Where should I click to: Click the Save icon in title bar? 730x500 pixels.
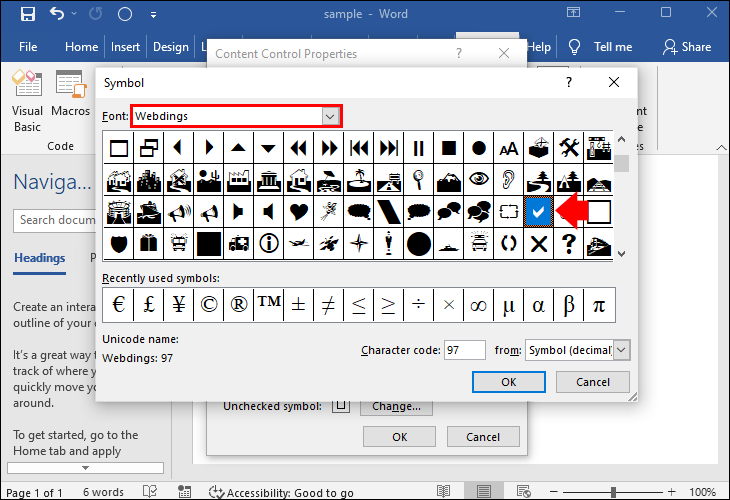[x=27, y=14]
